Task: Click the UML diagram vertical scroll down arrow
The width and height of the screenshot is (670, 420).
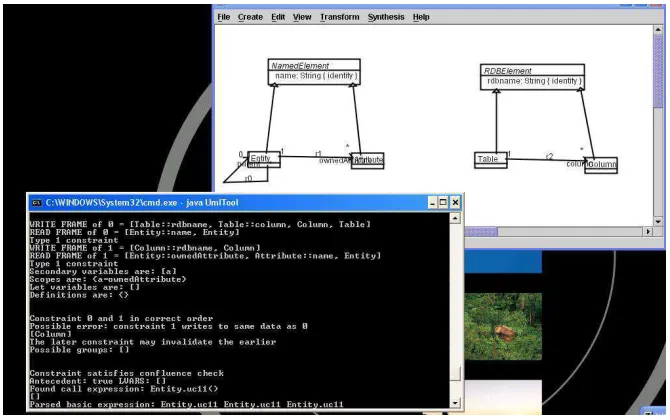Action: pyautogui.click(x=658, y=222)
